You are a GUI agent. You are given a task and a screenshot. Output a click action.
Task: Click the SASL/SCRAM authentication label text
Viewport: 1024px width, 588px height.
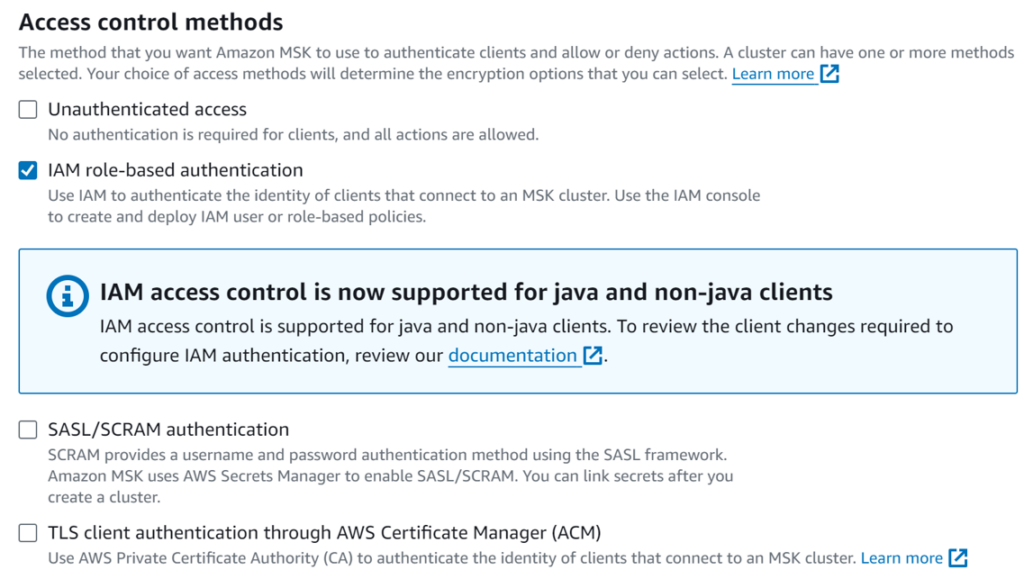coord(168,429)
